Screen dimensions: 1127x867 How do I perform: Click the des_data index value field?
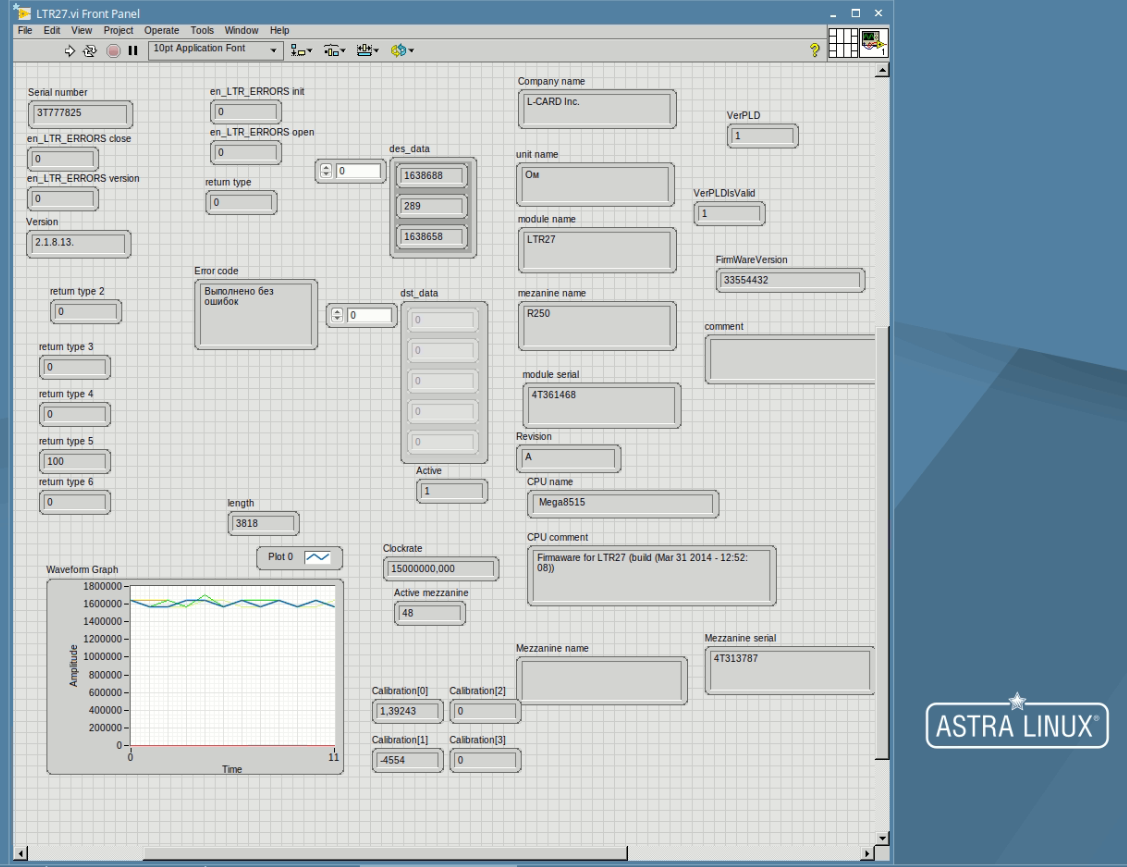pos(359,171)
